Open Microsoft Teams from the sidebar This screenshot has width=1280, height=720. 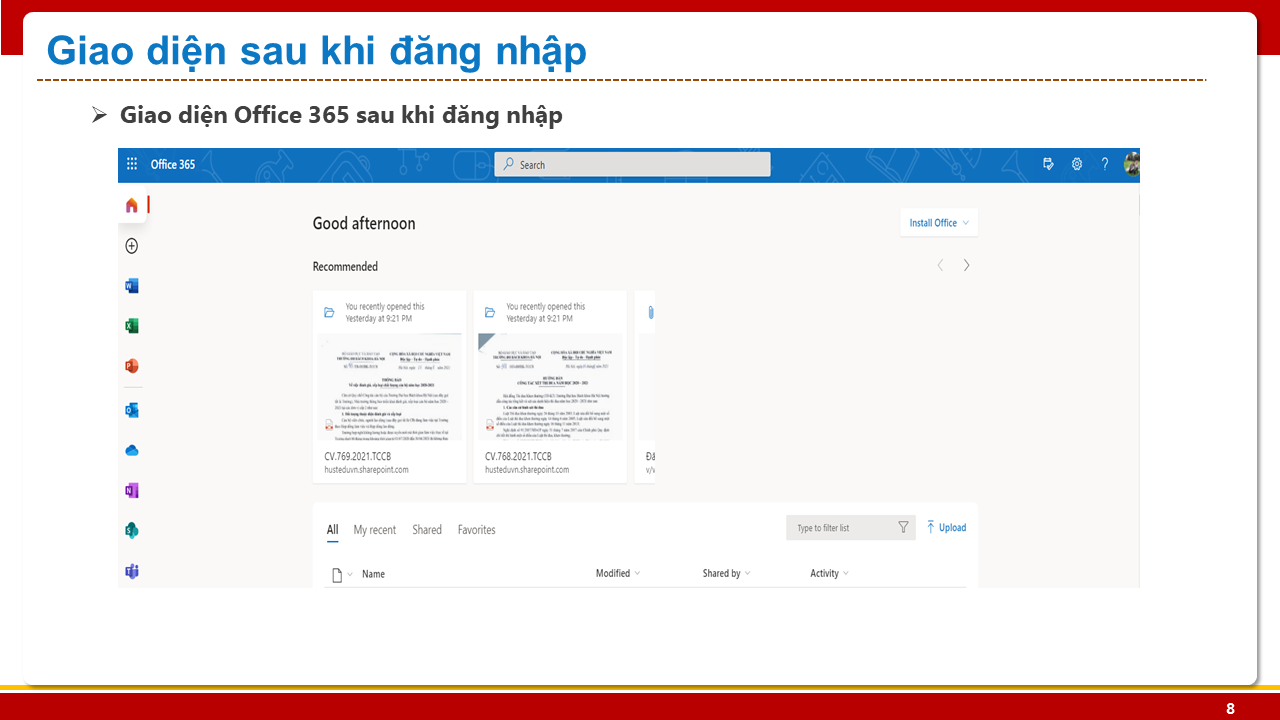[x=132, y=571]
